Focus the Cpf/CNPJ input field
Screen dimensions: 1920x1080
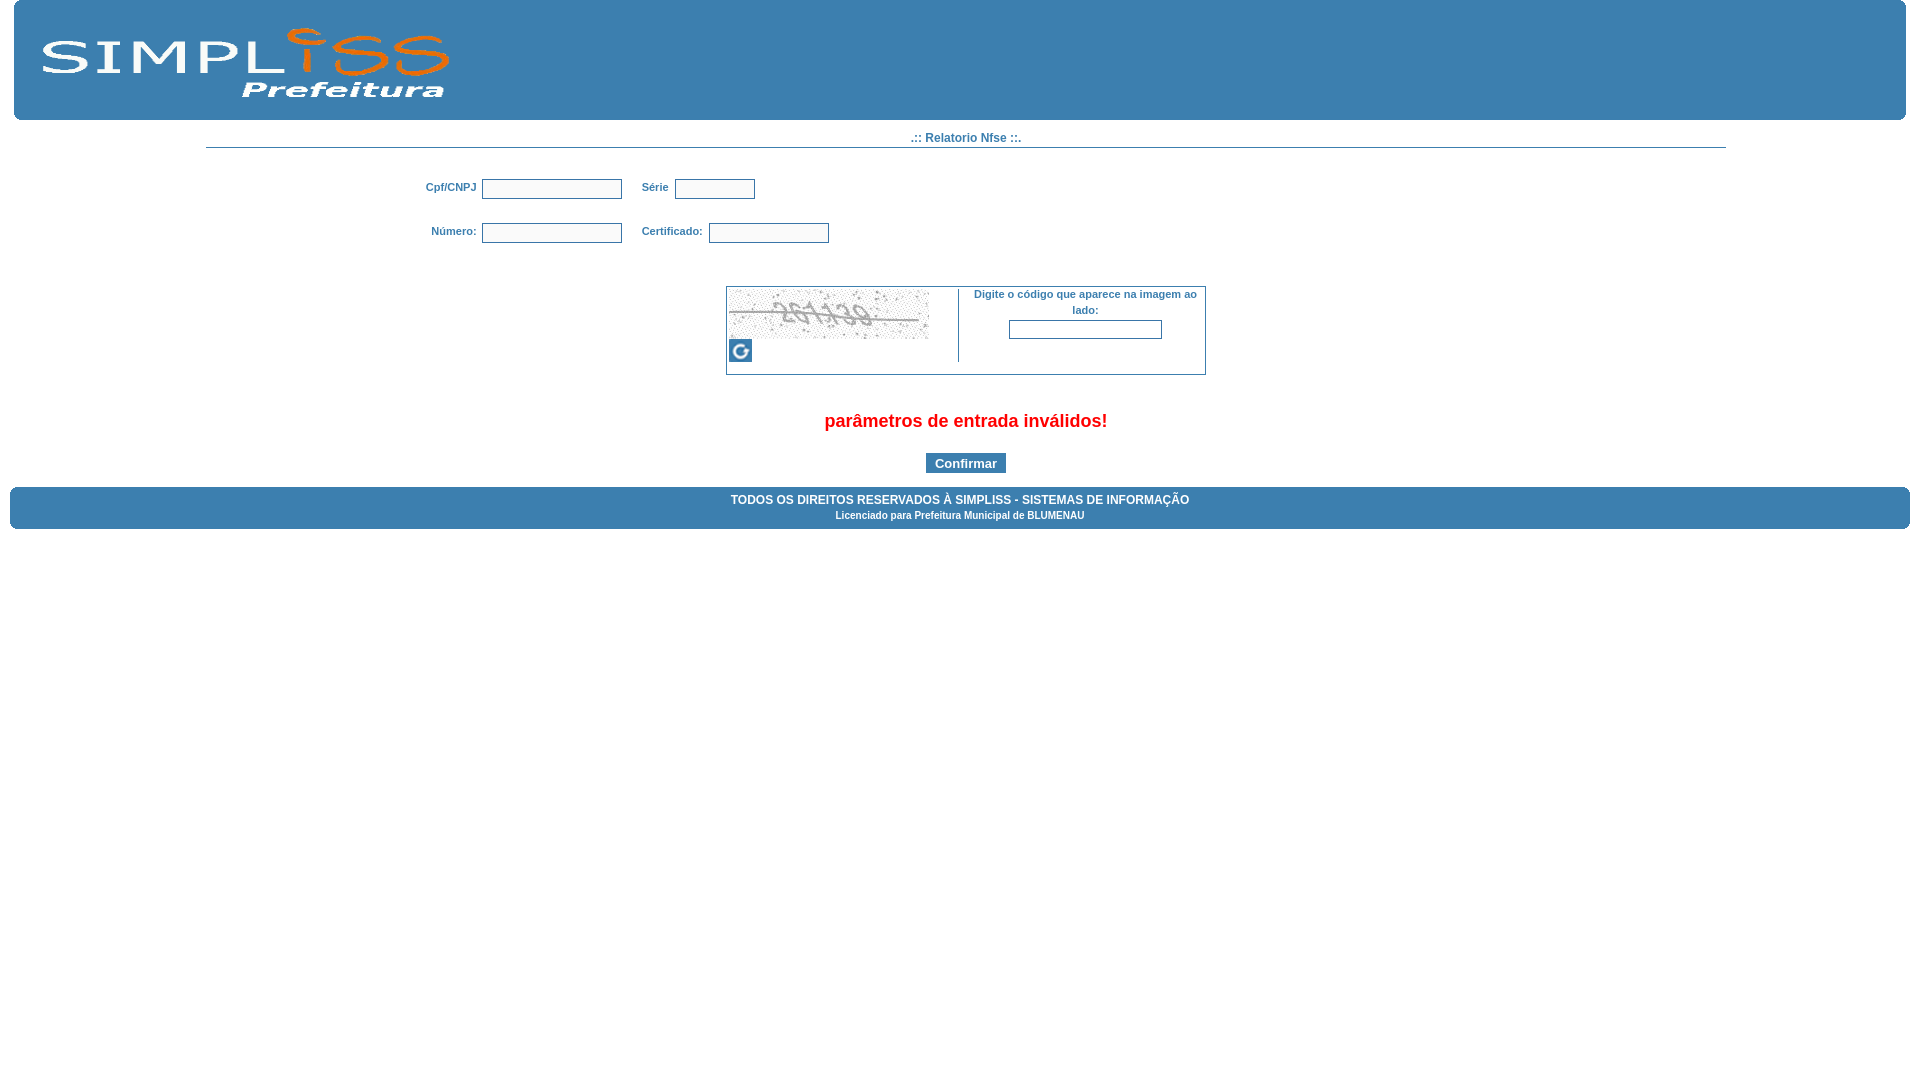coord(552,189)
